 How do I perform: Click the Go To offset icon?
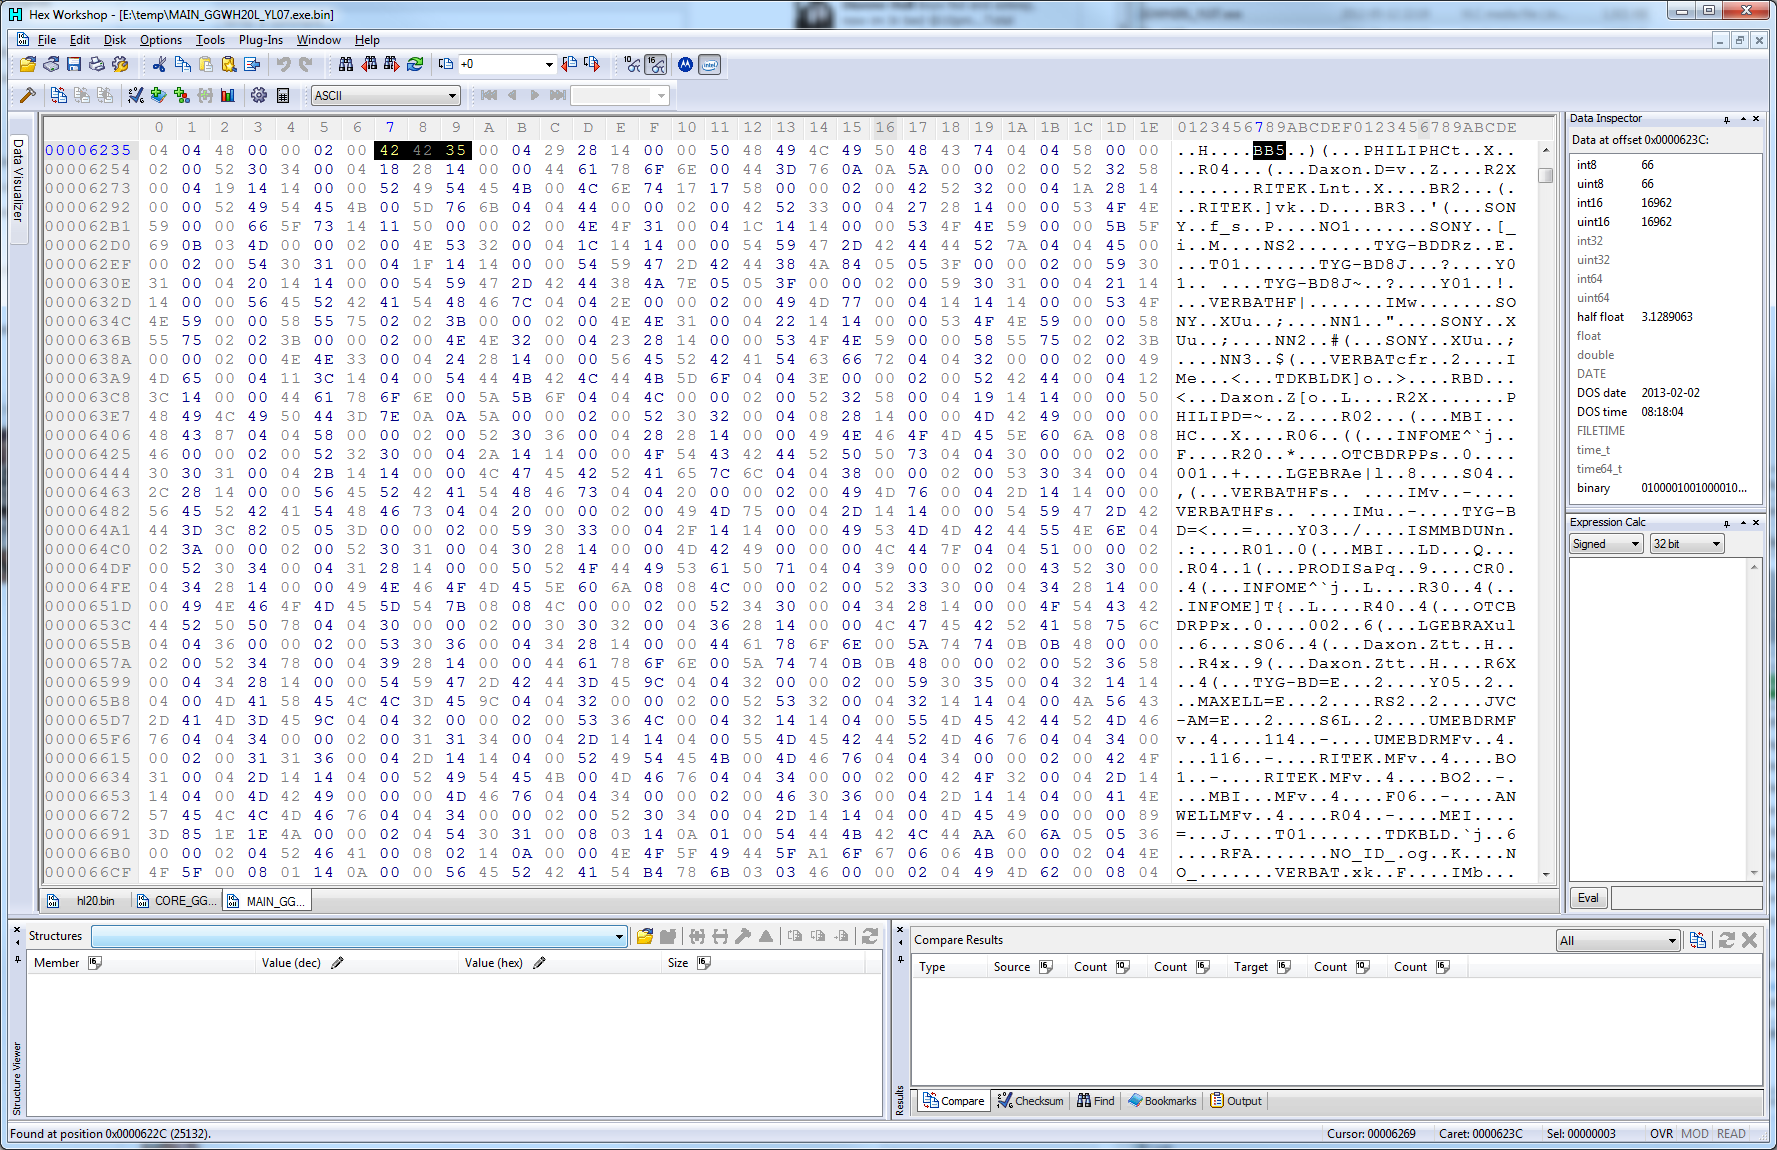pyautogui.click(x=446, y=64)
